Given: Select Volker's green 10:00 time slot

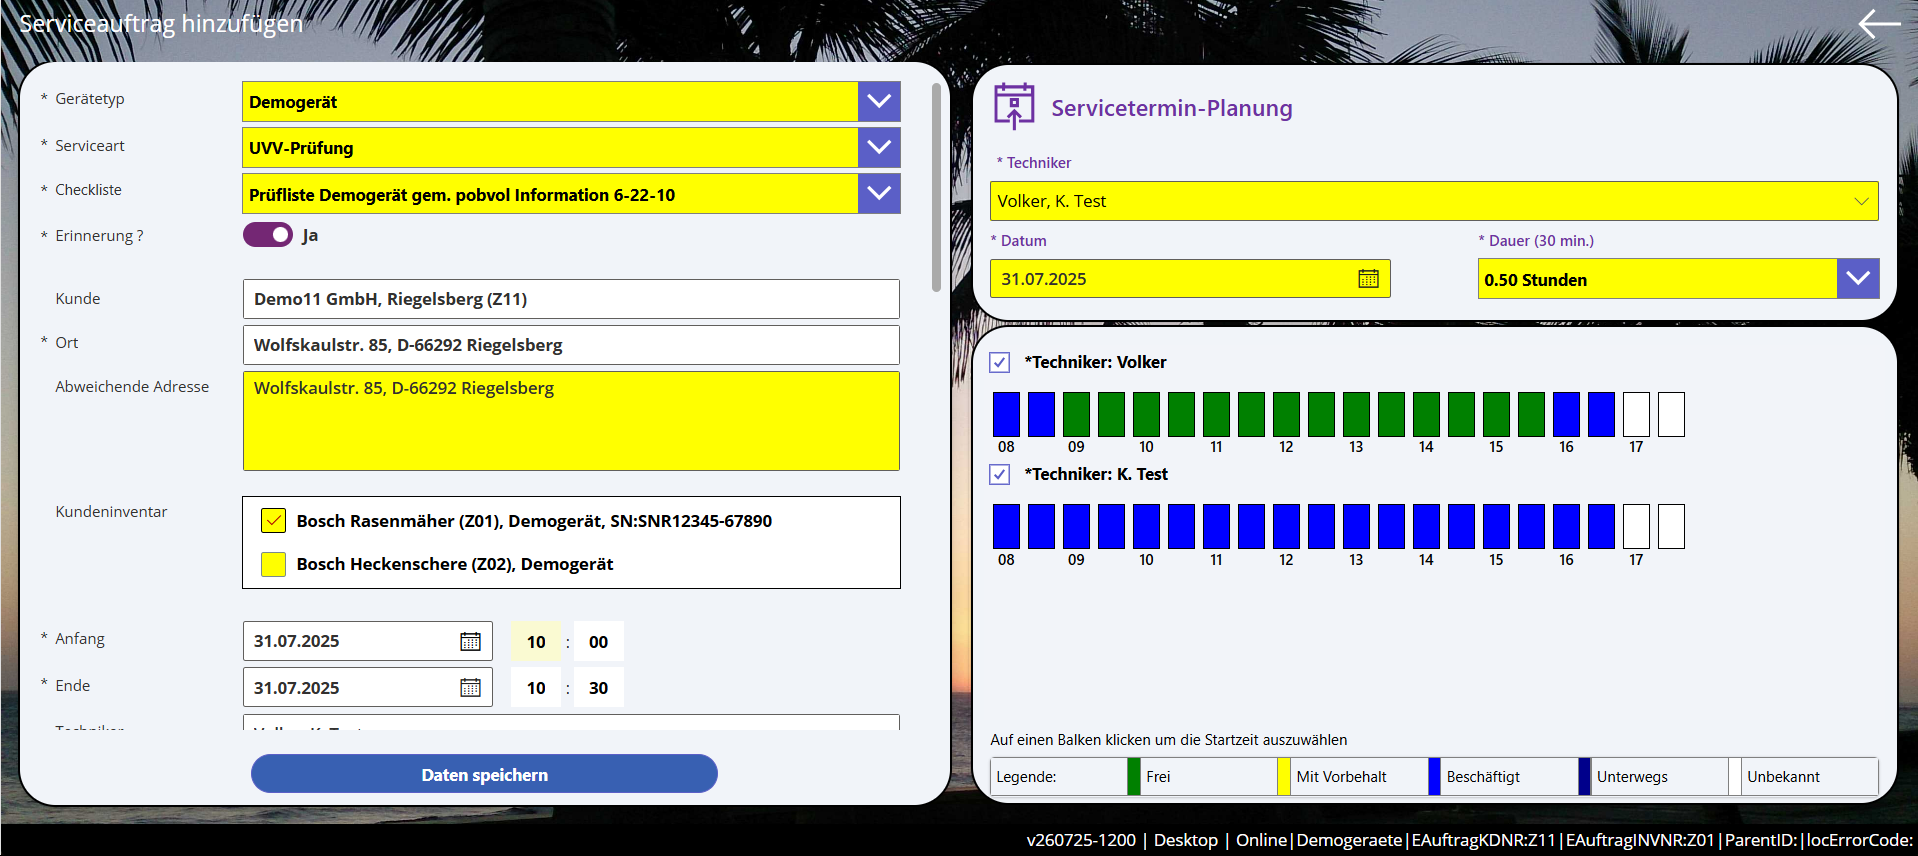Looking at the screenshot, I should pyautogui.click(x=1146, y=414).
